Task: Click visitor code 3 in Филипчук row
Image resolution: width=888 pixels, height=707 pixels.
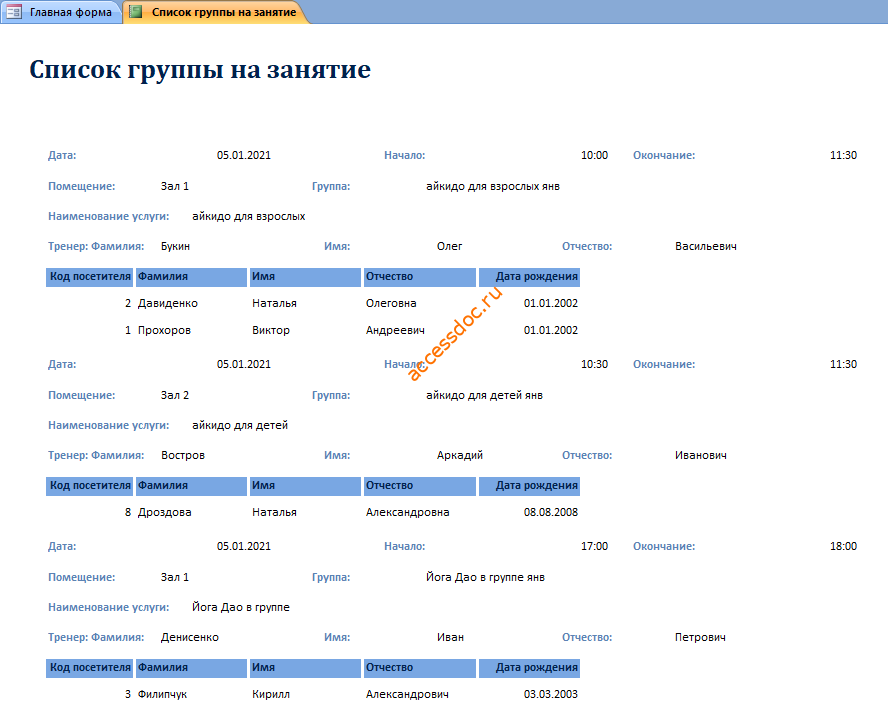Action: click(128, 695)
